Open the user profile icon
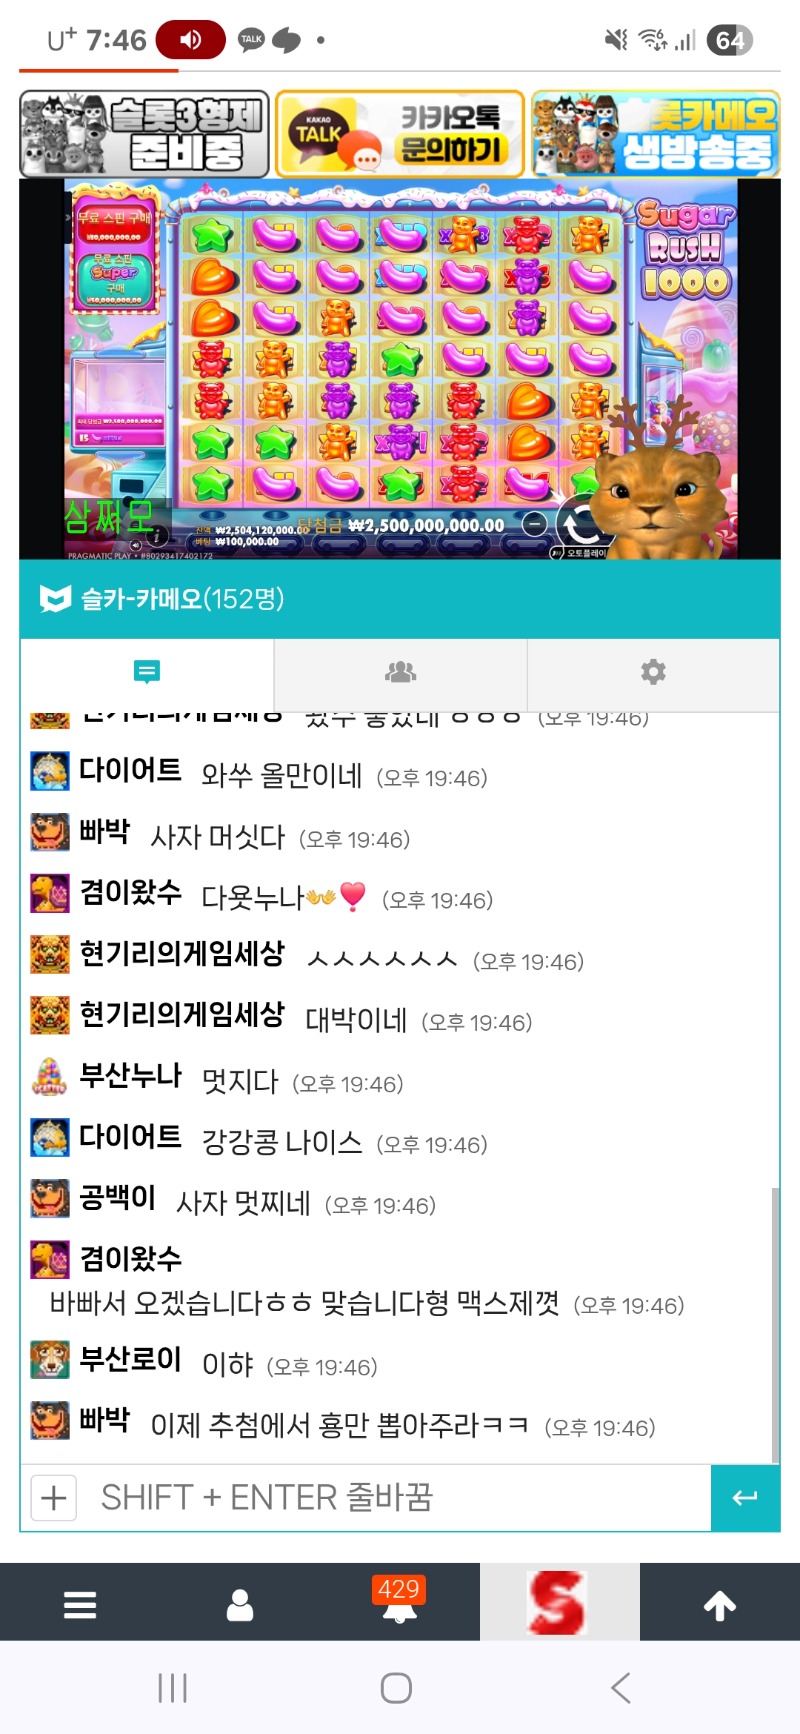Viewport: 800px width, 1734px height. pyautogui.click(x=240, y=1606)
